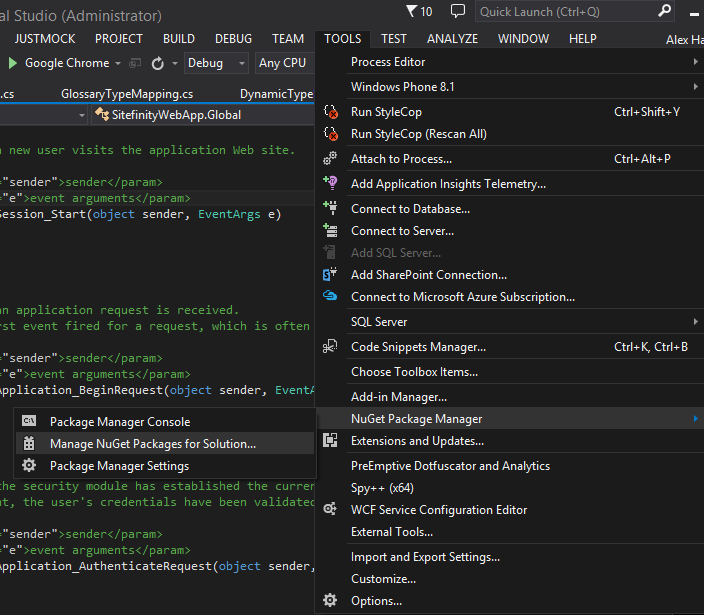Click the Browser Link icon beside Google Chrome
This screenshot has width=704, height=615.
tap(135, 63)
